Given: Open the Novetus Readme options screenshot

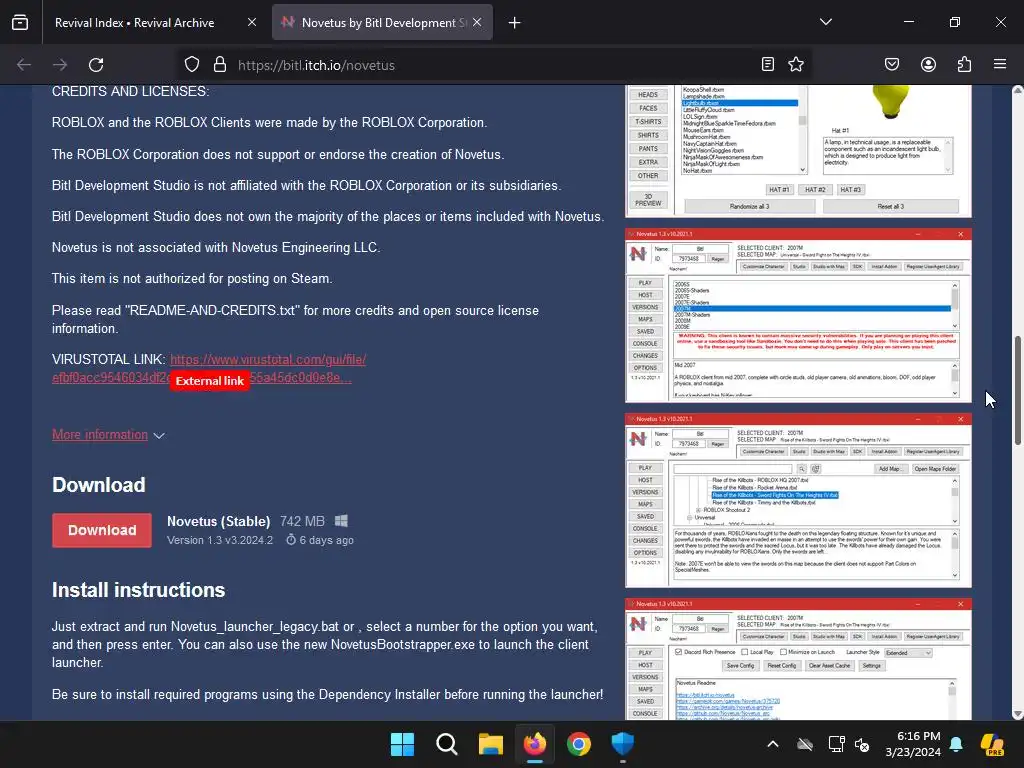Looking at the screenshot, I should (798, 660).
